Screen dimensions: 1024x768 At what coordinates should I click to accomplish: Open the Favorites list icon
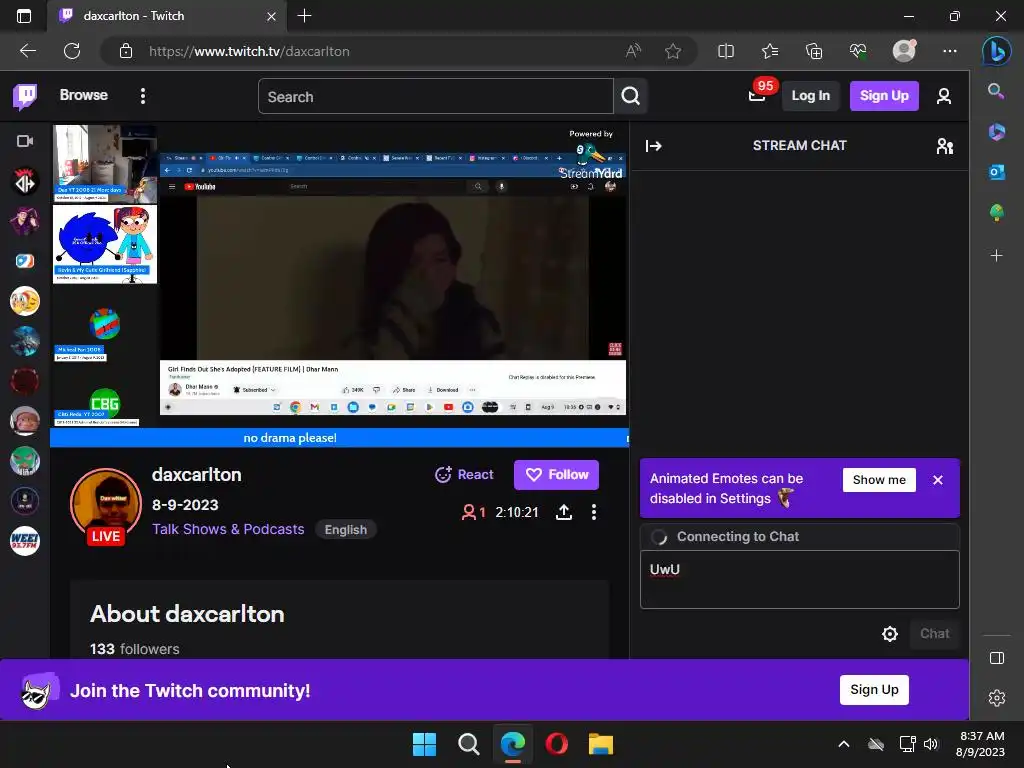[770, 51]
